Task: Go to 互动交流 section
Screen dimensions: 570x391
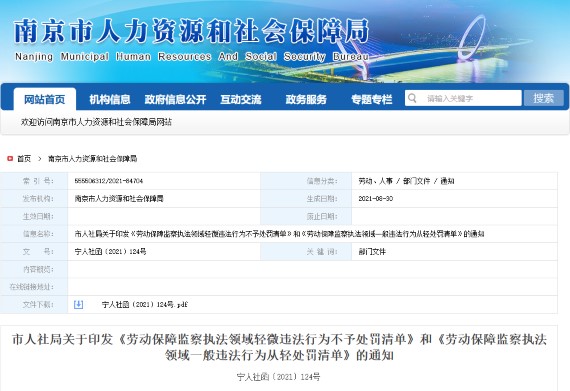Action: coord(241,99)
